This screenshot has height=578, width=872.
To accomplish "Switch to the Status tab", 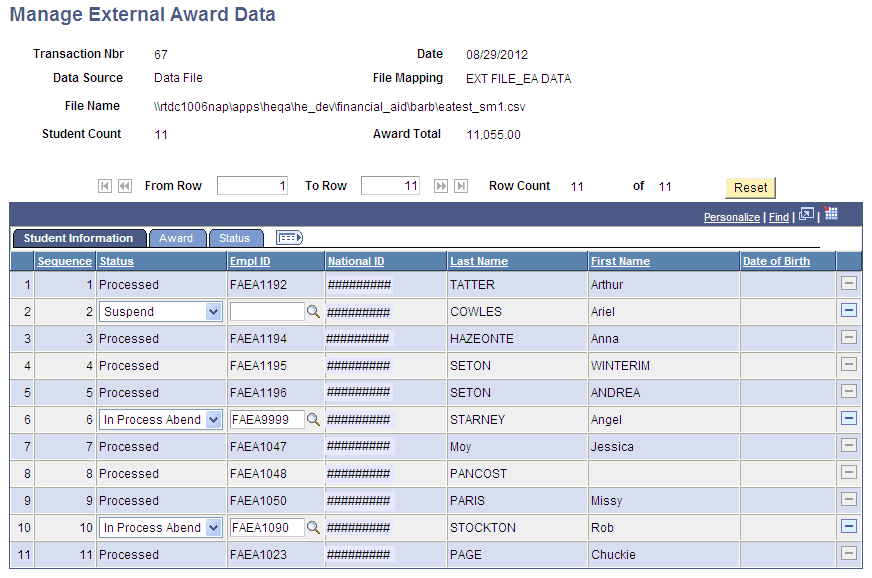I will pyautogui.click(x=236, y=238).
